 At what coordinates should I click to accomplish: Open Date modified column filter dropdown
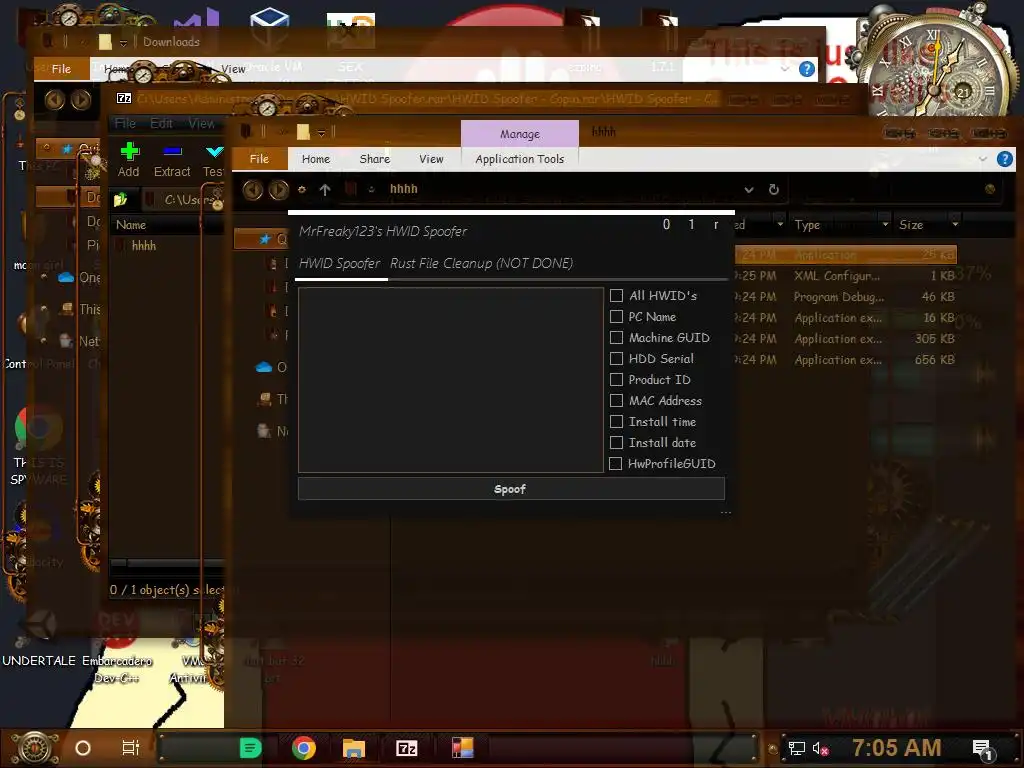click(780, 224)
